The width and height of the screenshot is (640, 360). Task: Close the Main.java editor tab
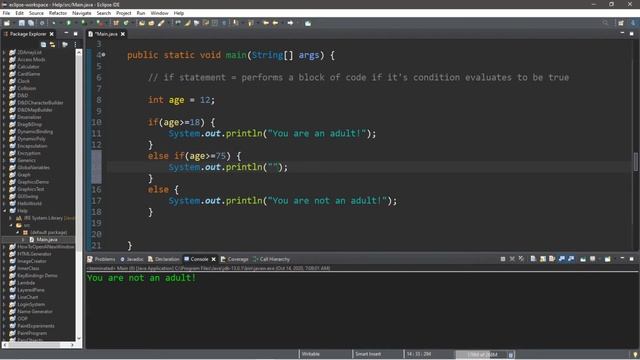[123, 34]
